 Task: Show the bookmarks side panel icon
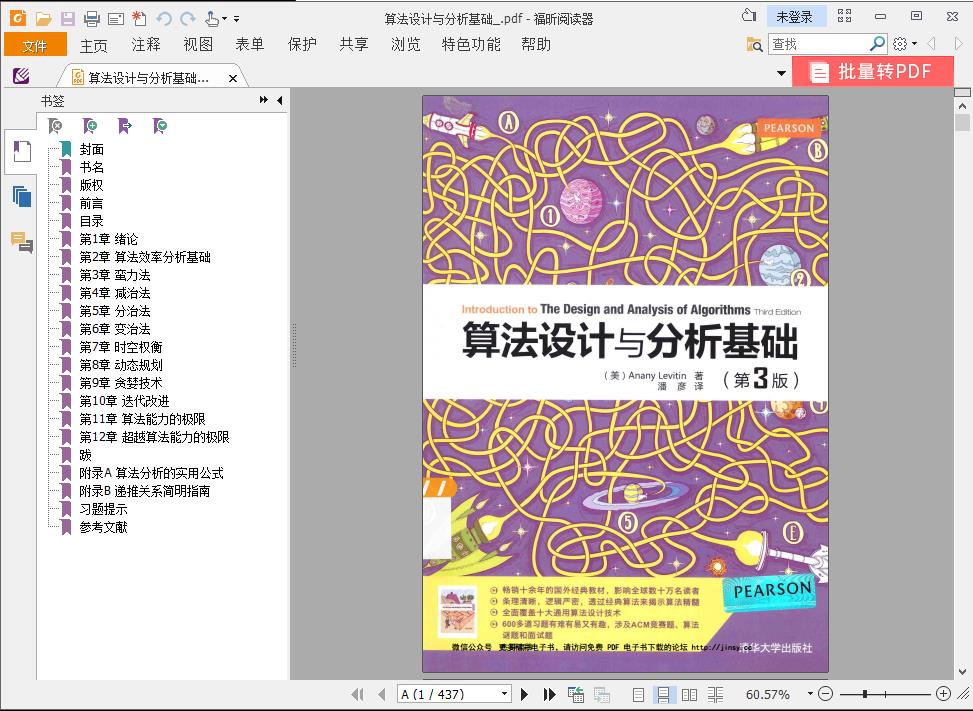click(22, 151)
